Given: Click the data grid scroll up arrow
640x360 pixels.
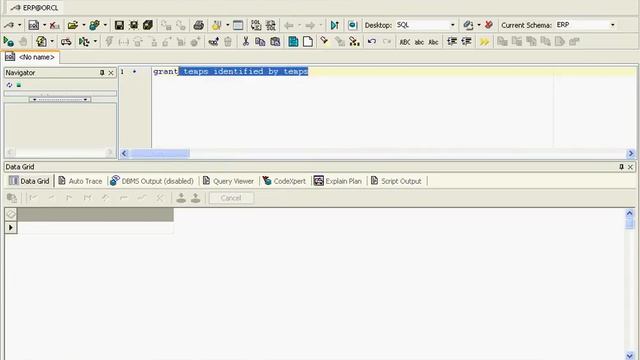Looking at the screenshot, I should (629, 213).
